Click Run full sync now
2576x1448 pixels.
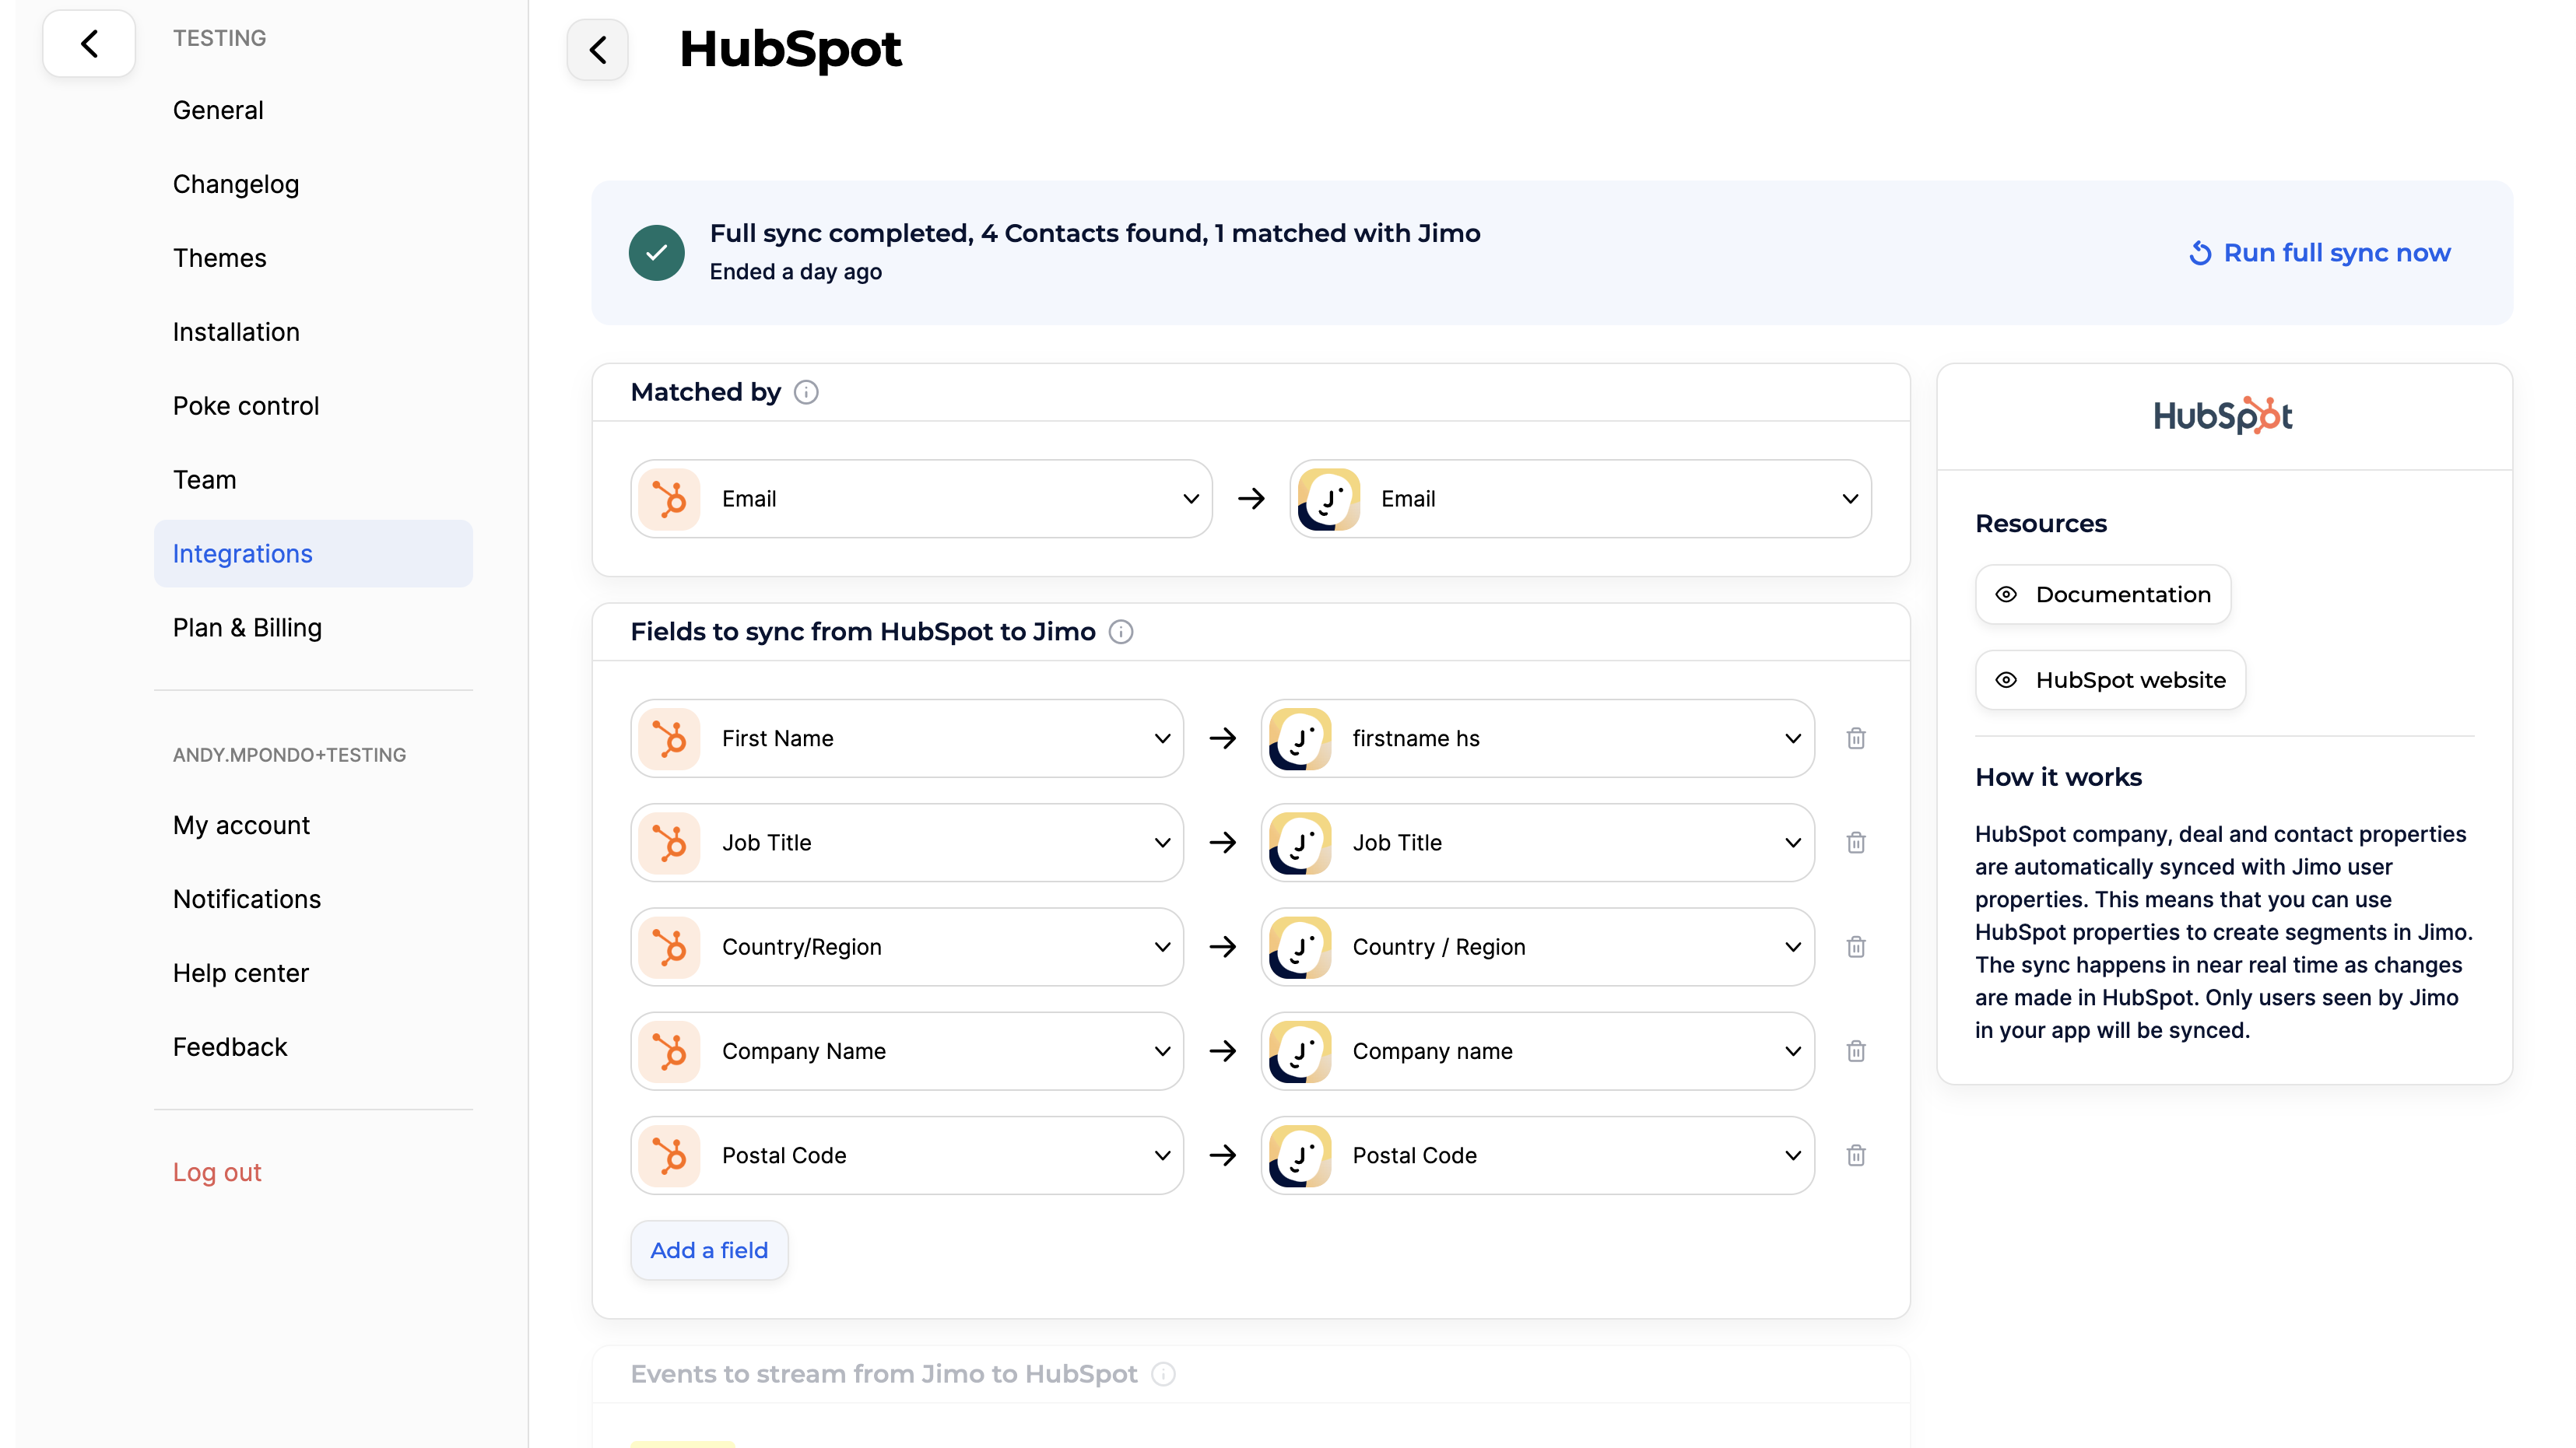[x=2320, y=253]
